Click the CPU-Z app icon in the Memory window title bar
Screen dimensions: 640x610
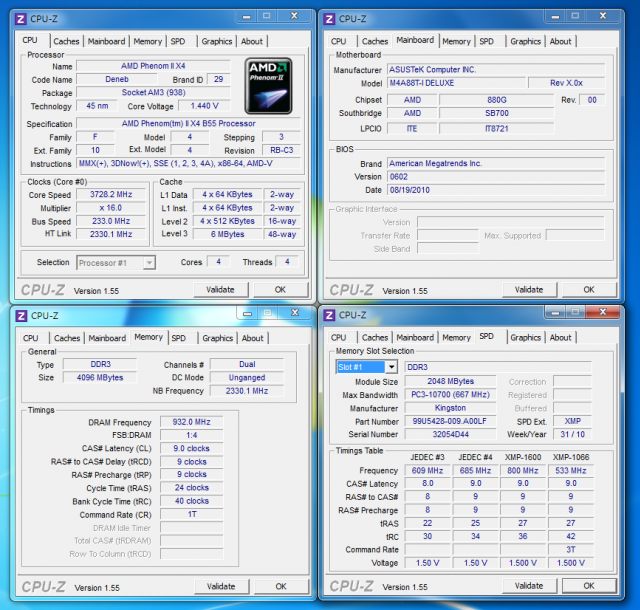click(x=21, y=316)
